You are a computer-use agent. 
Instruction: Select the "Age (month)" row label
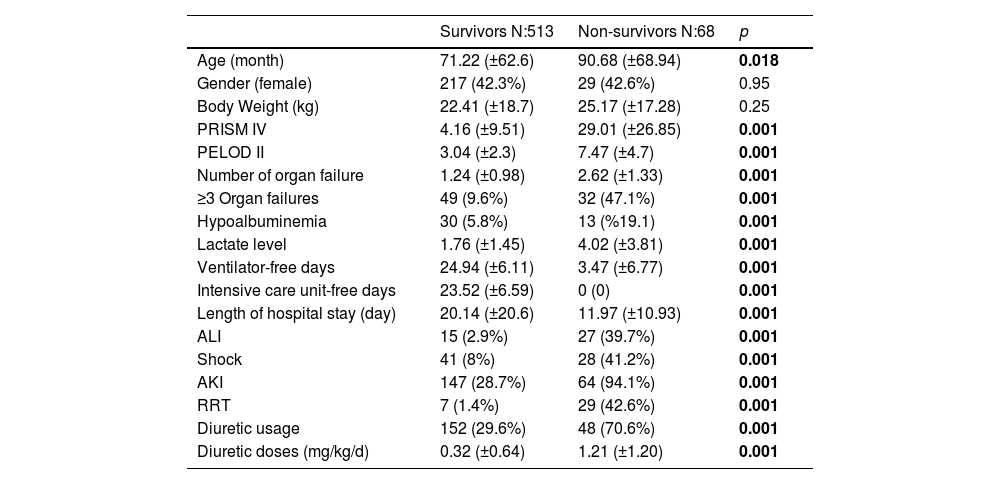[241, 60]
